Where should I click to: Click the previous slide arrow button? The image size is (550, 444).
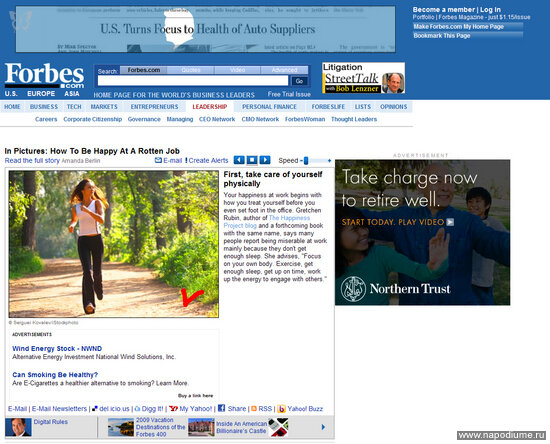click(239, 160)
